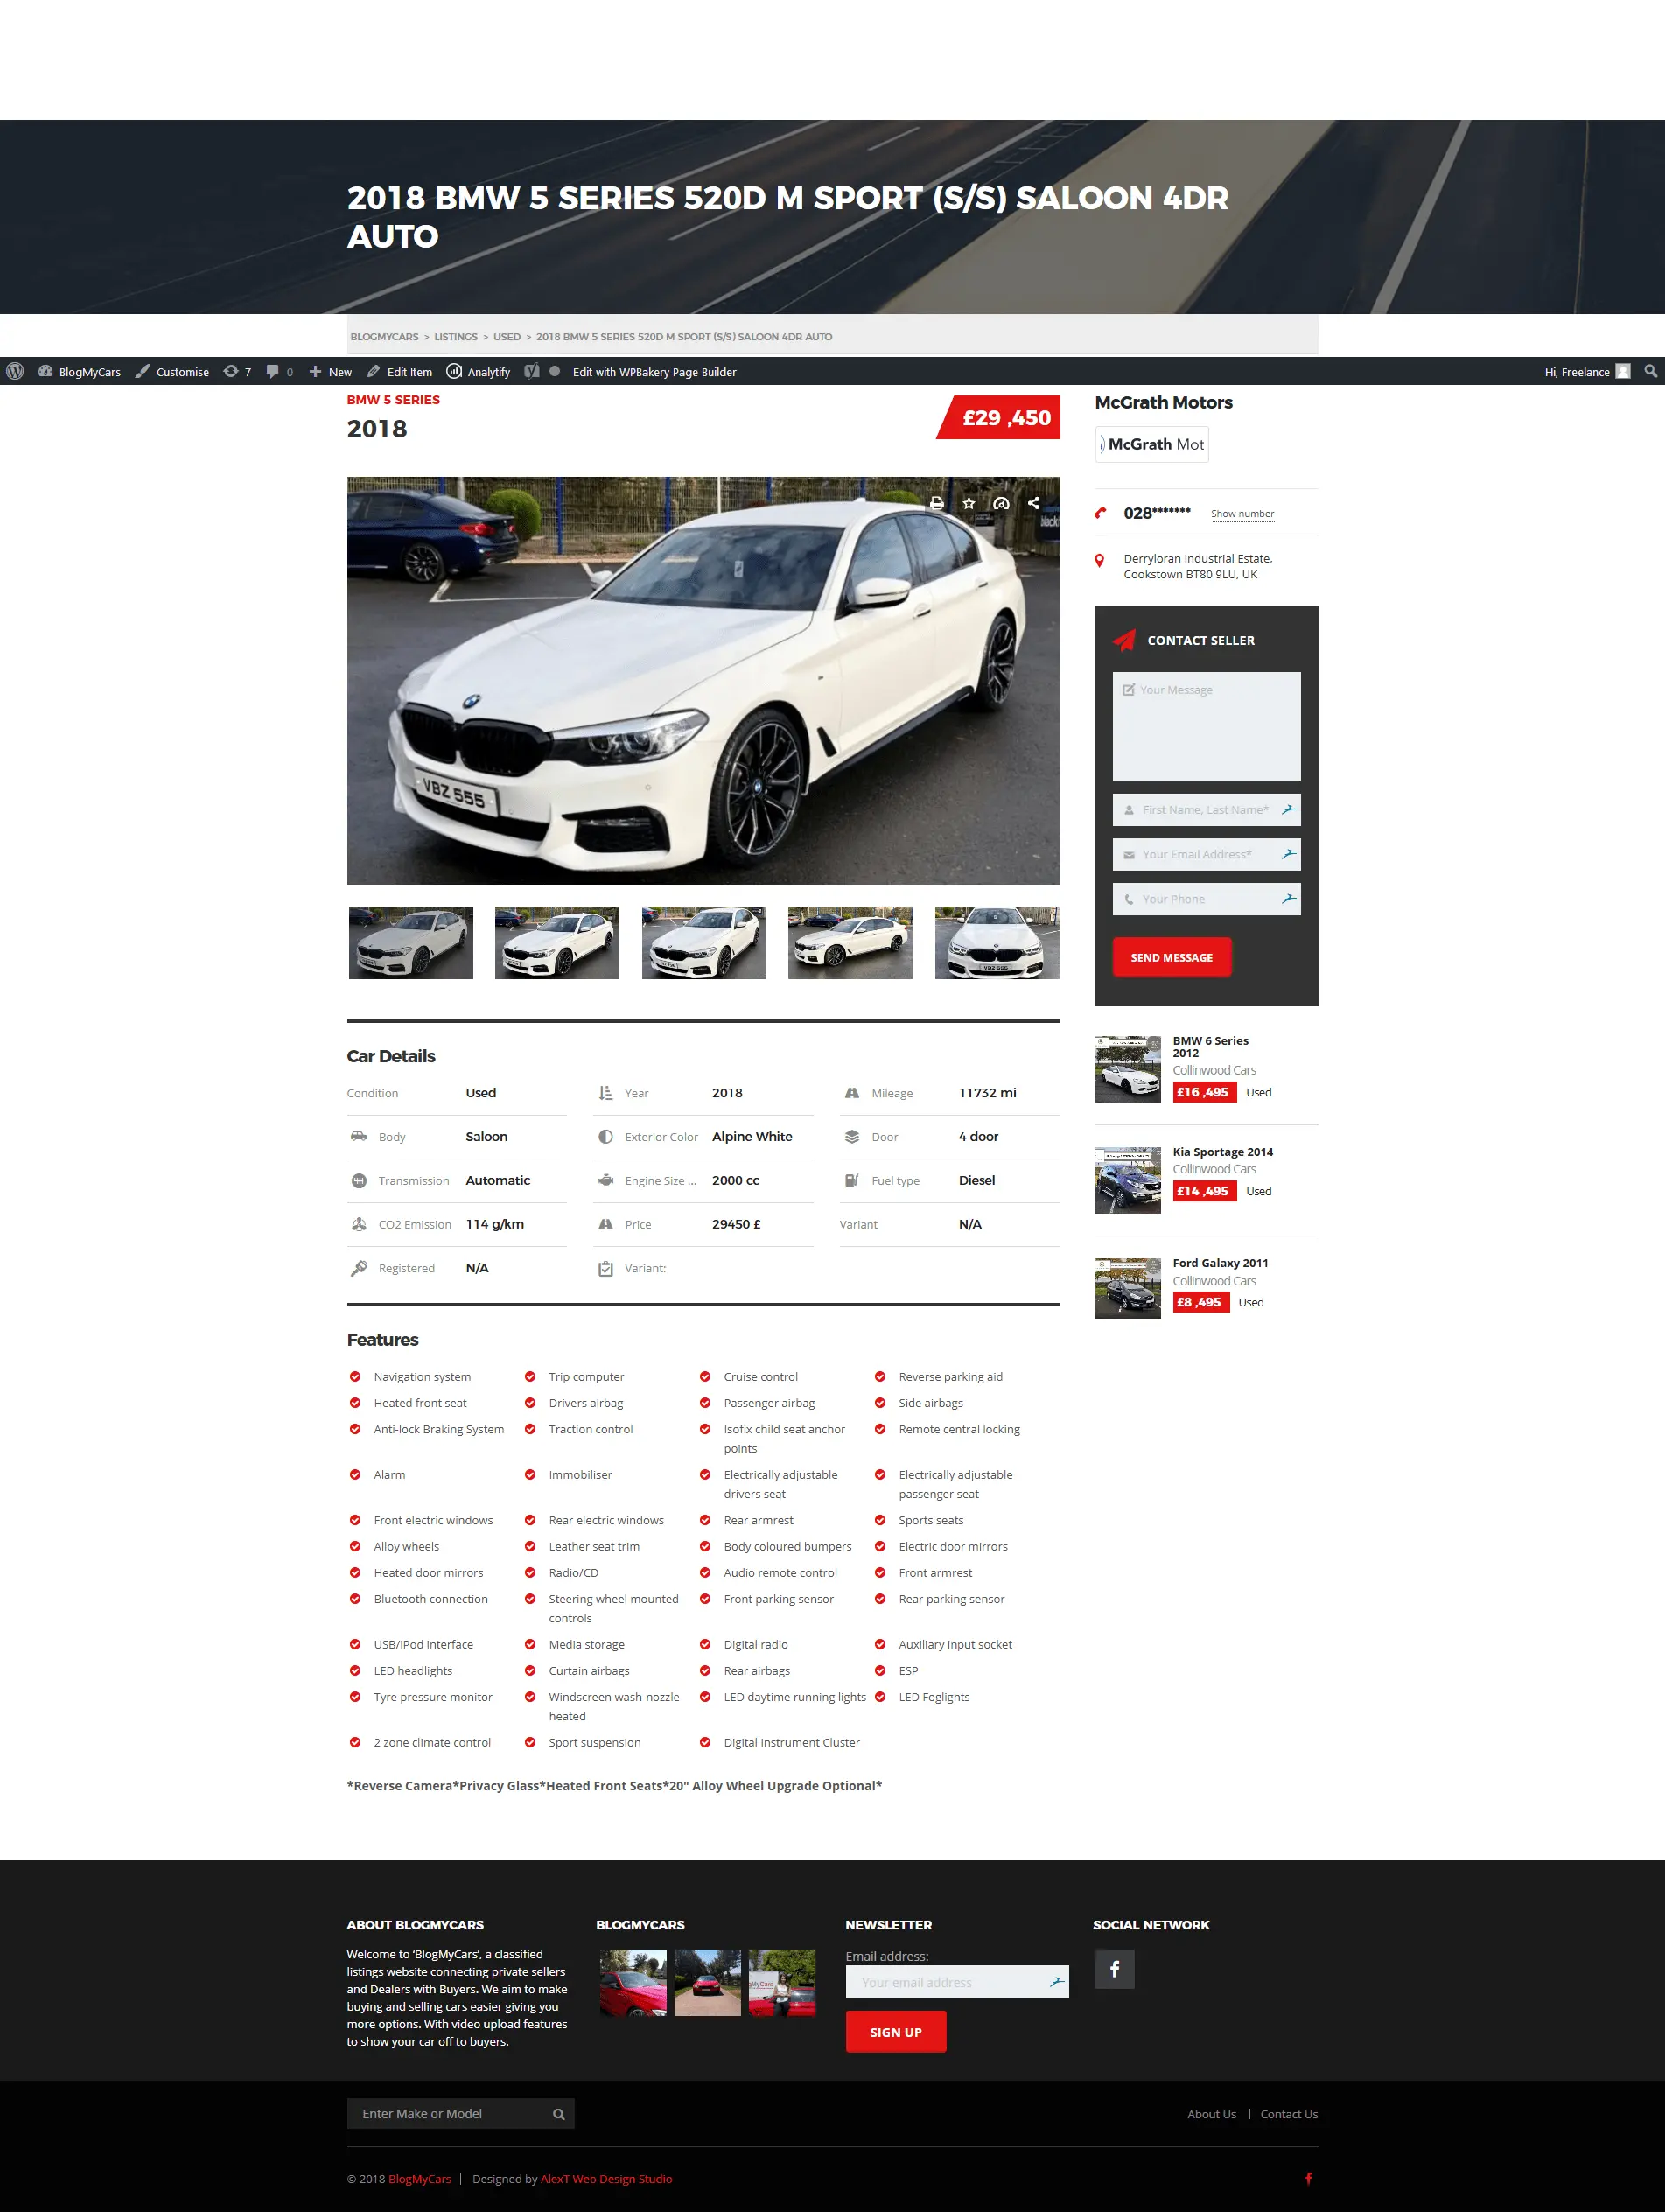The image size is (1665, 2212).
Task: Click the First Name, Last Name field
Action: point(1206,810)
